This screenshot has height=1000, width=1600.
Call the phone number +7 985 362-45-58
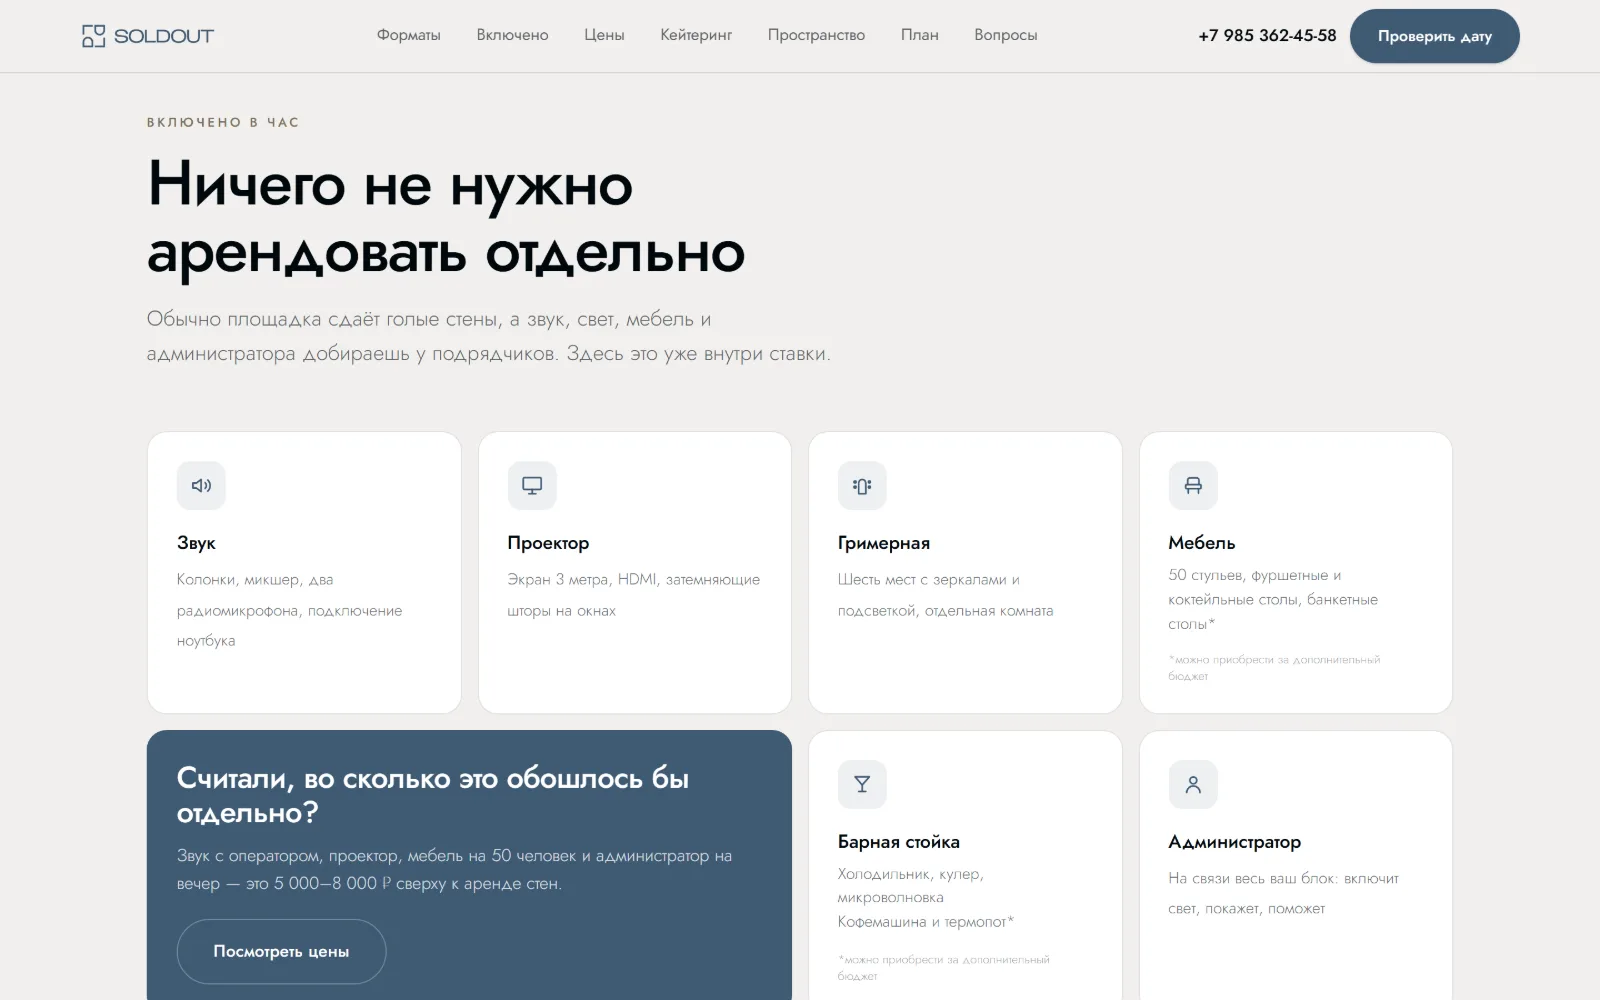pos(1267,35)
